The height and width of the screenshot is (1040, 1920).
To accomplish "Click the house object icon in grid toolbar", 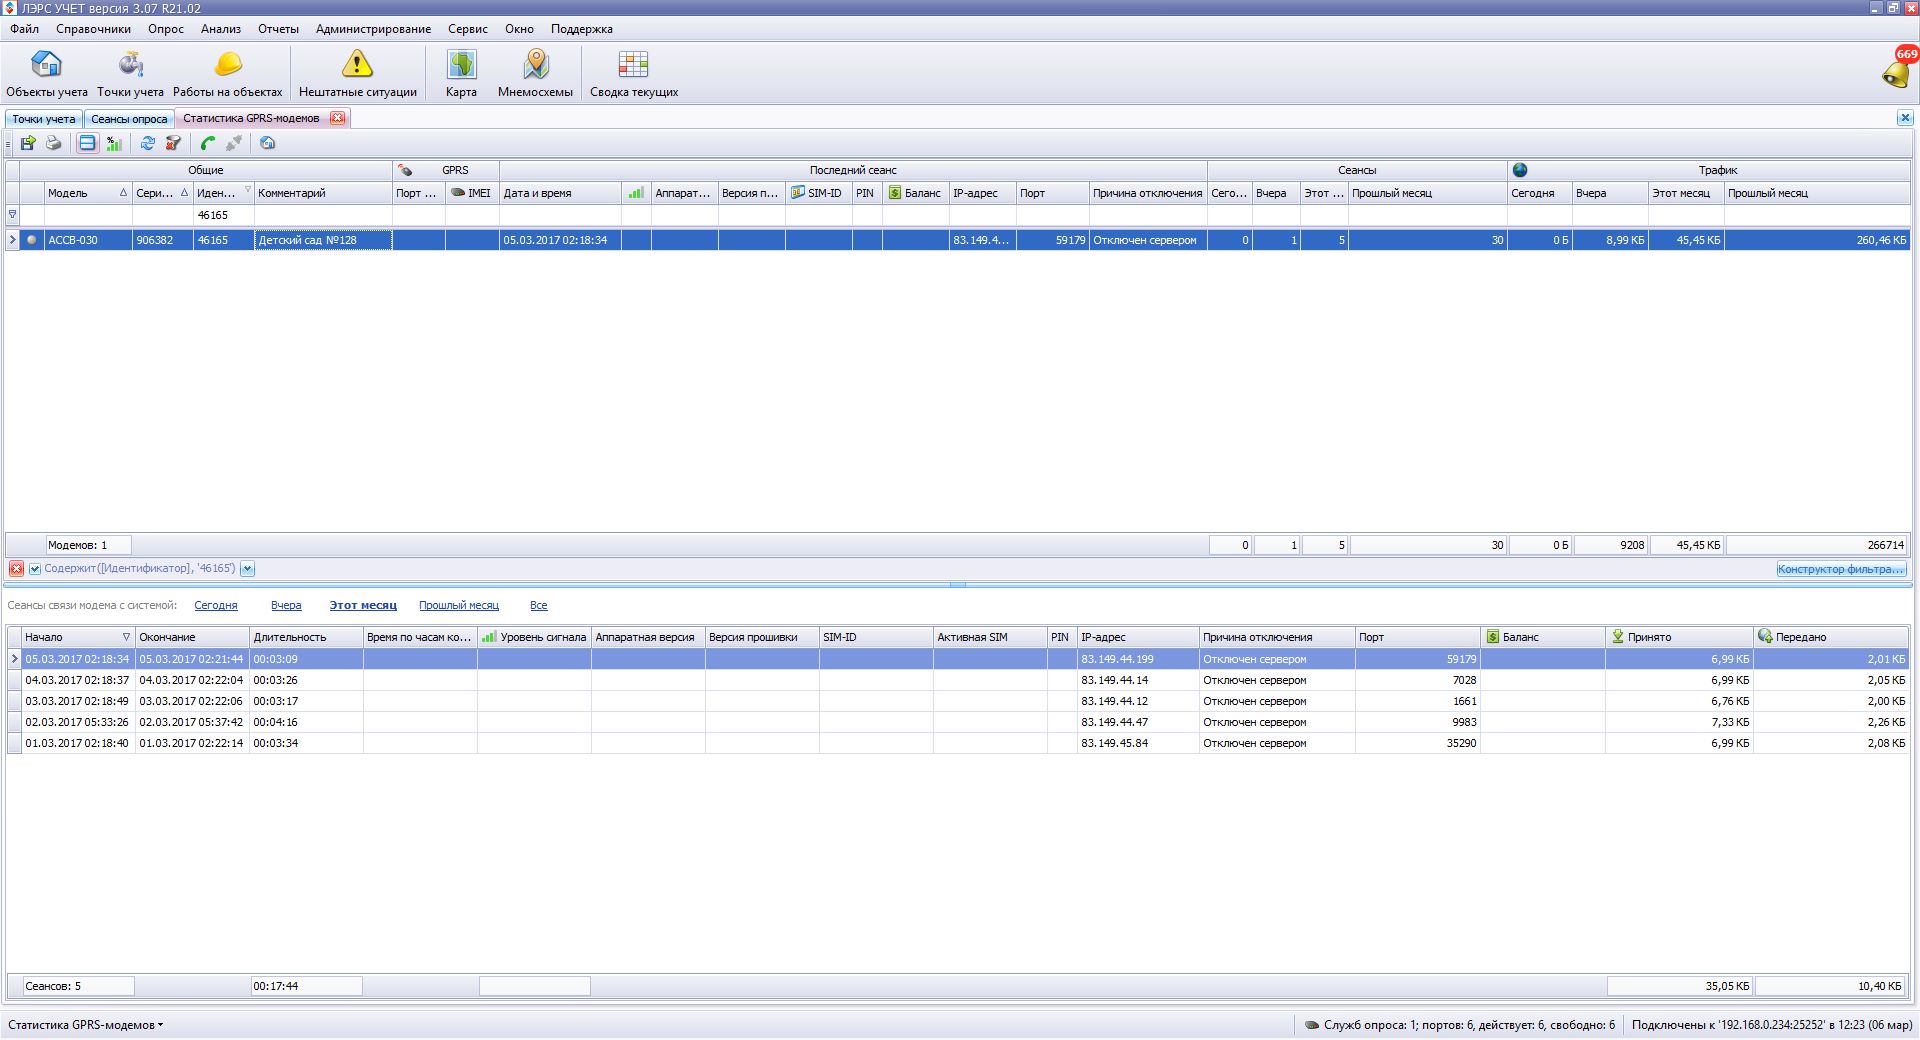I will point(267,143).
